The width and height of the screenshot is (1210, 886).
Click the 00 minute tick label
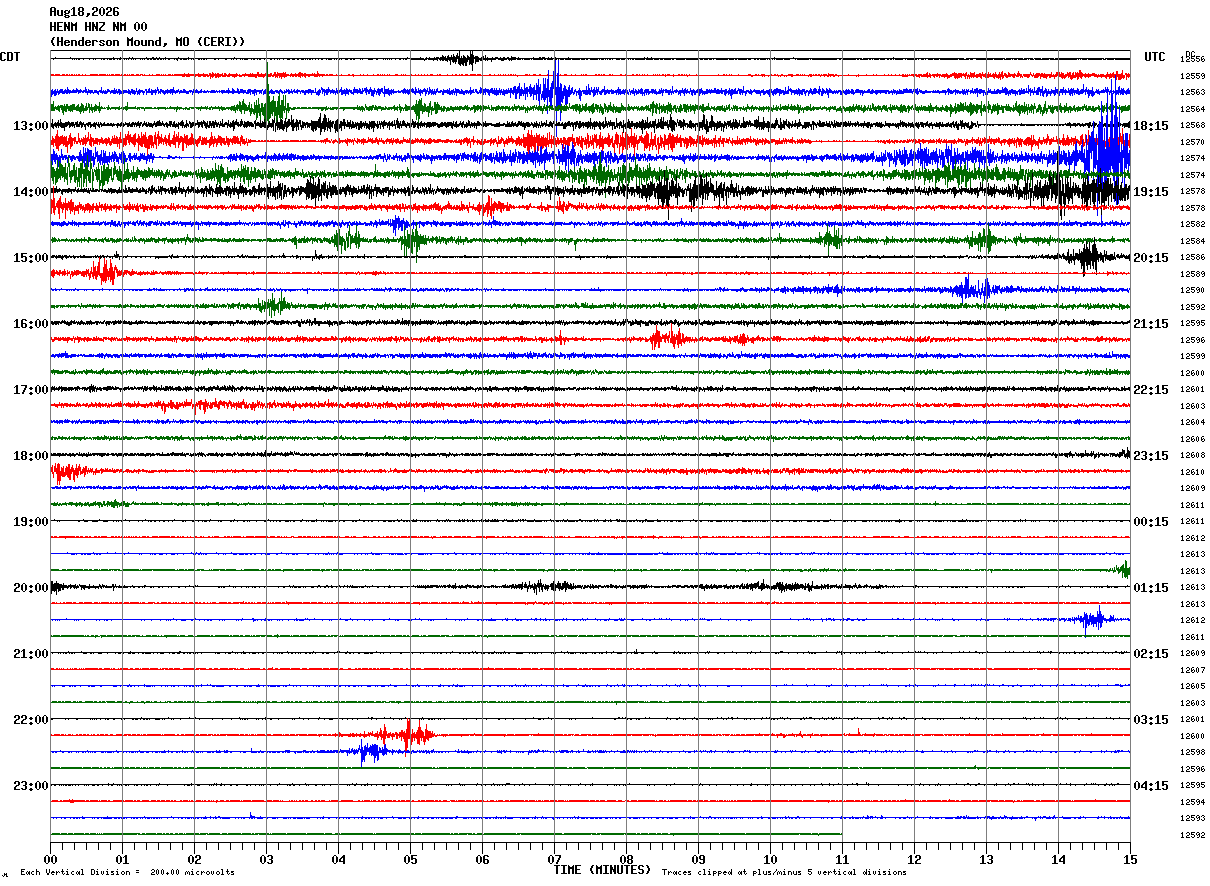click(50, 859)
